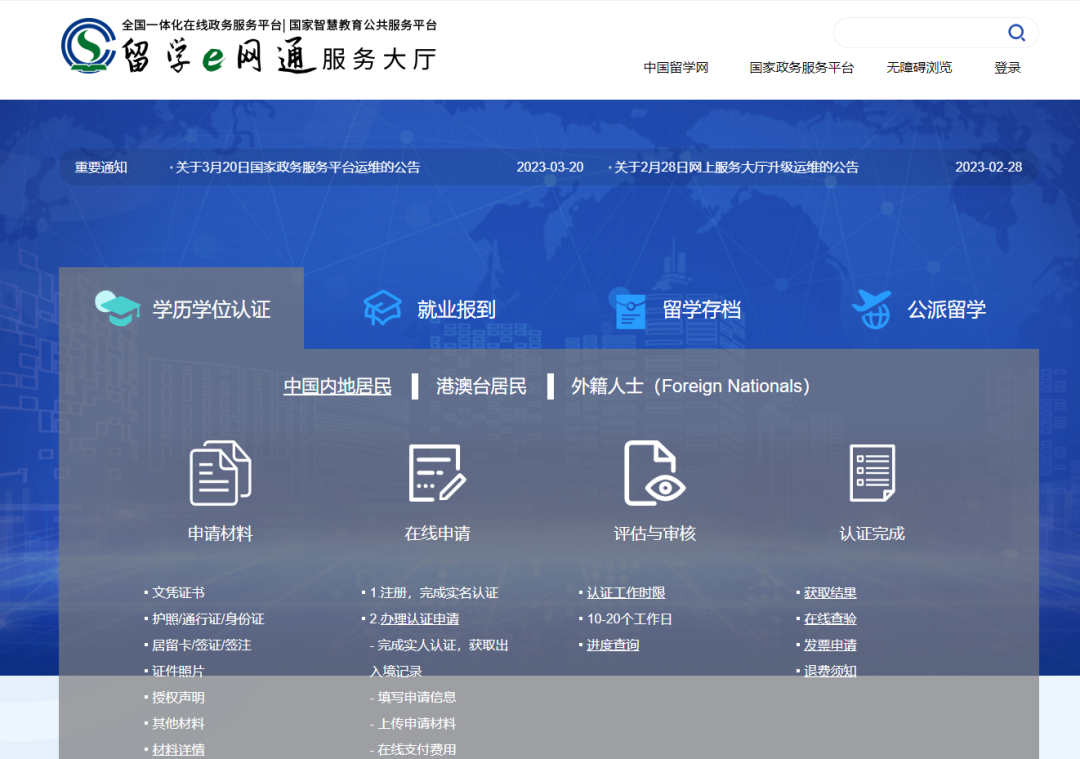Click 登录 to log in

(1007, 67)
